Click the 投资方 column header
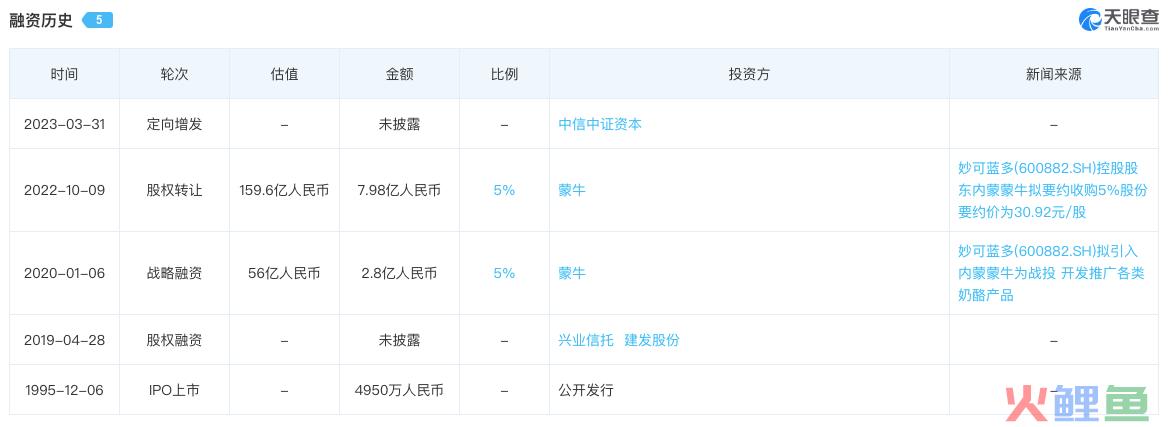The image size is (1173, 427). pos(750,74)
